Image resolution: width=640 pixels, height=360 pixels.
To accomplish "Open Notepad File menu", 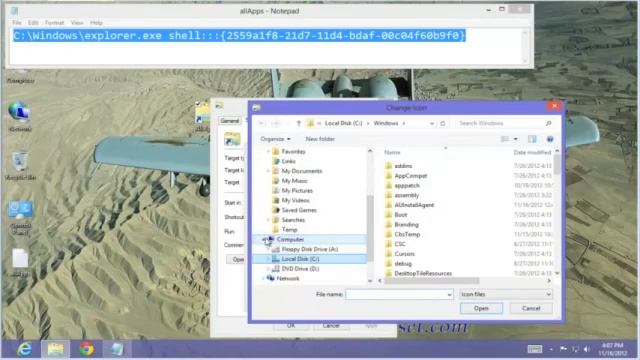I will coord(17,22).
